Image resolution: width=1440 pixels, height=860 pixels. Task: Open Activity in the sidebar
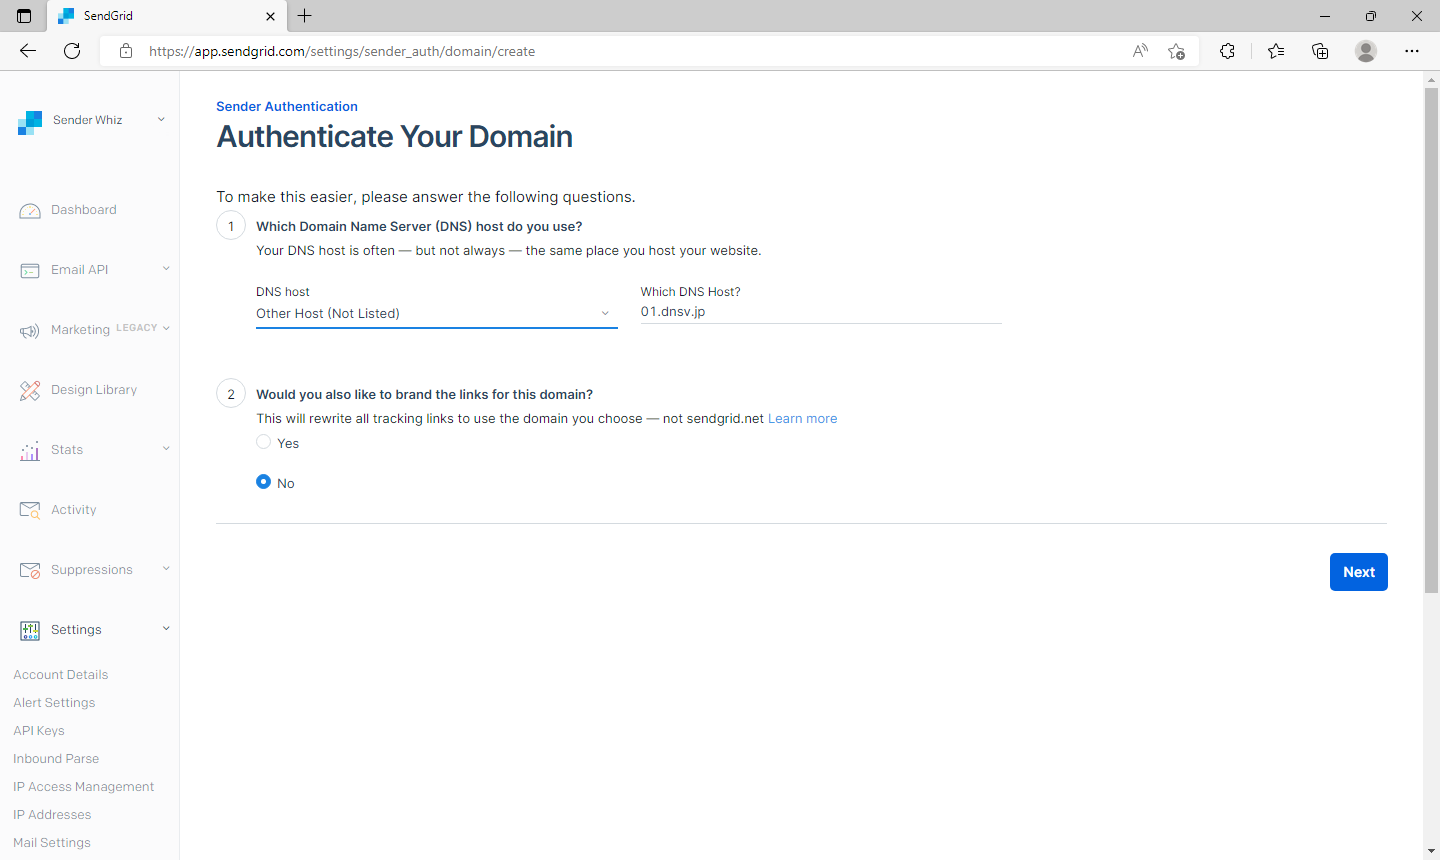(74, 510)
